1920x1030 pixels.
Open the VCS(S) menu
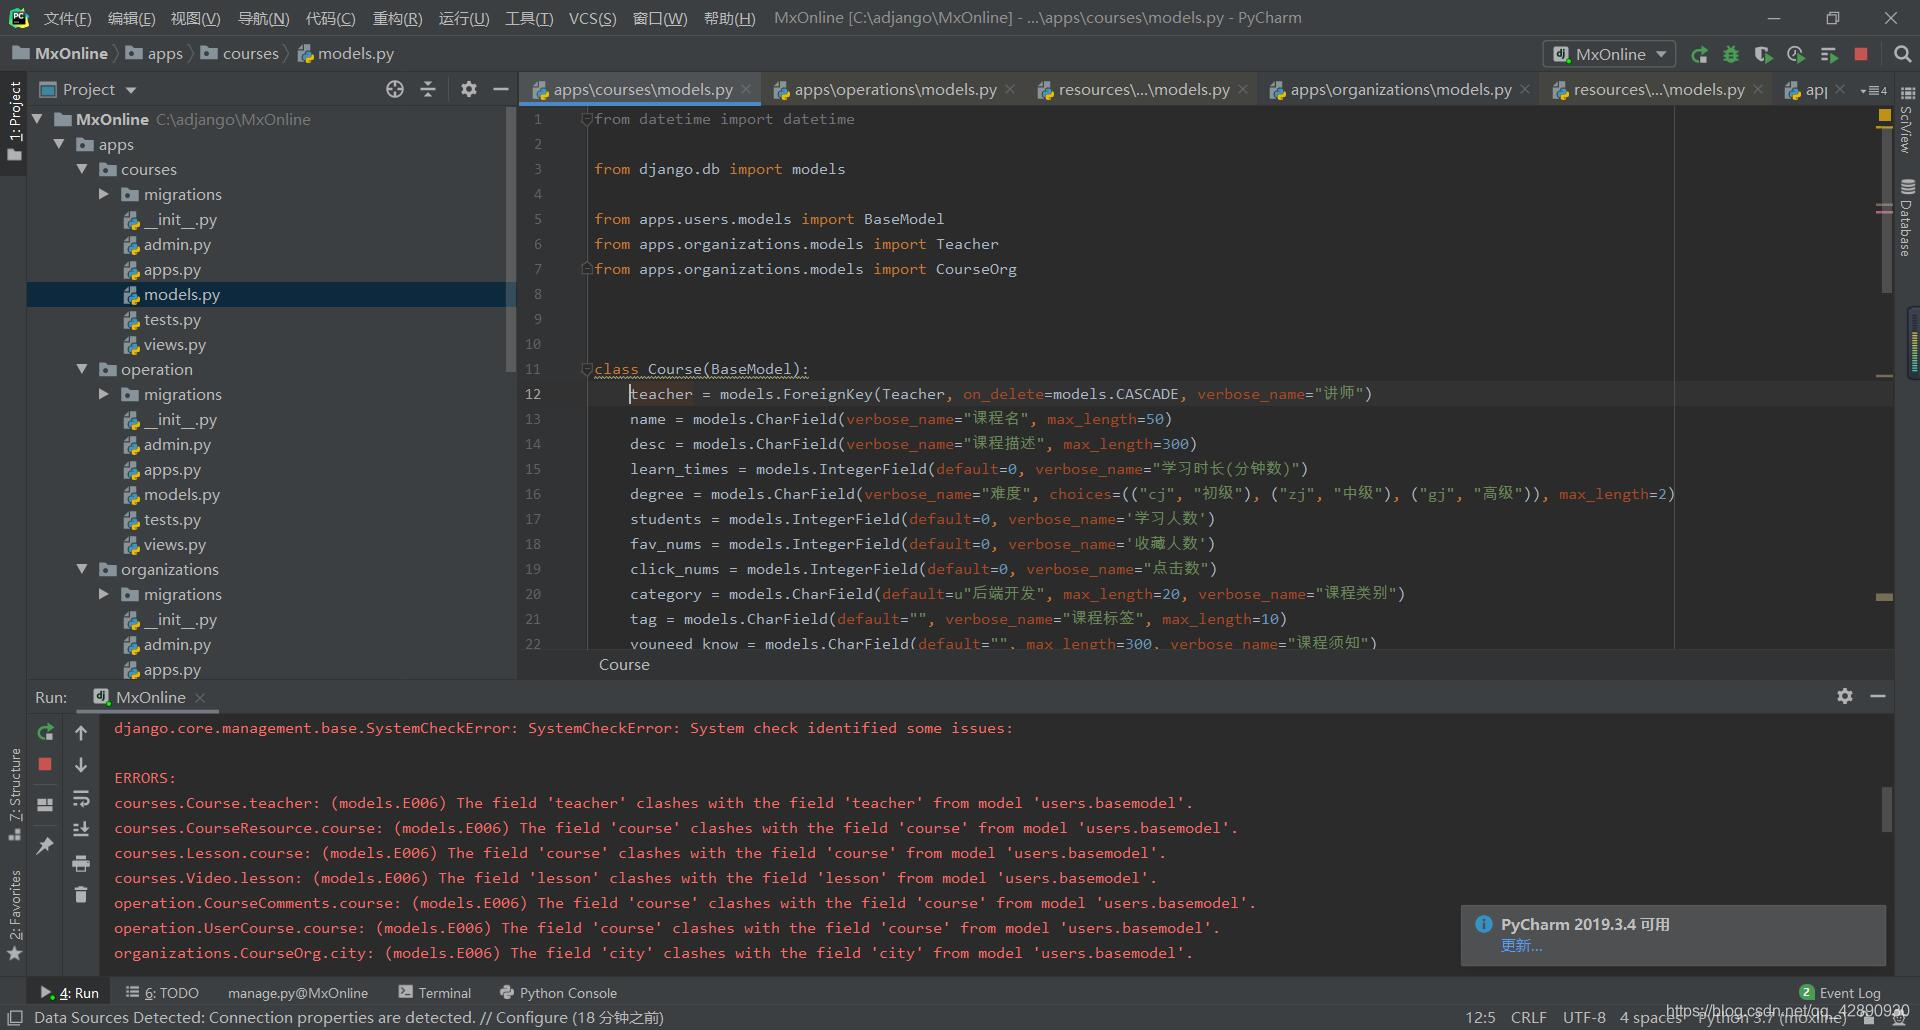click(592, 18)
